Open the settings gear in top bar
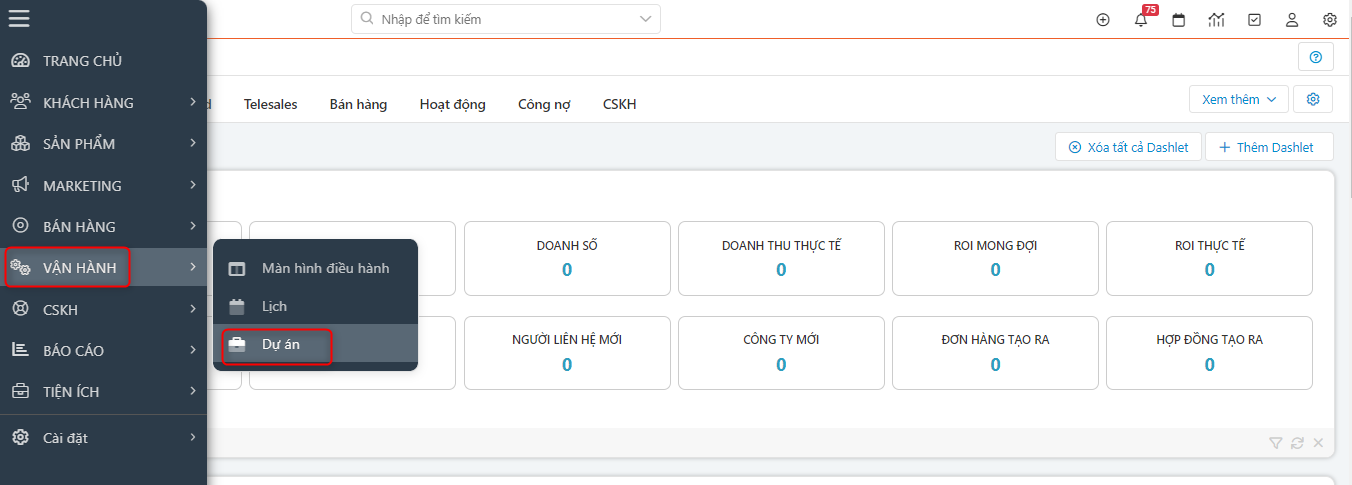This screenshot has height=485, width=1352. pos(1330,20)
